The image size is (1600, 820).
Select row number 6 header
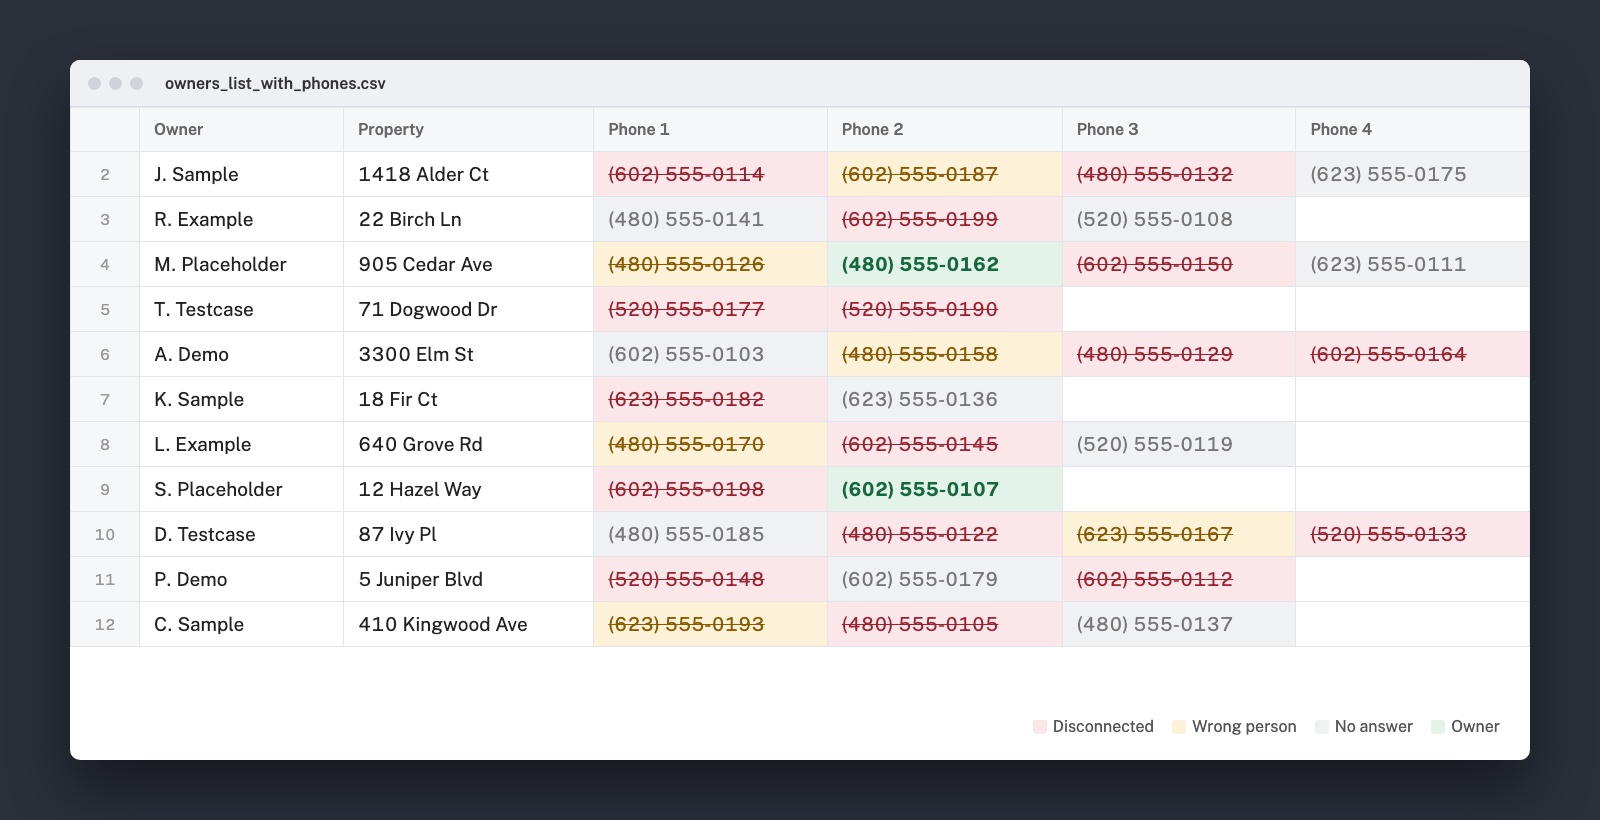tap(105, 354)
